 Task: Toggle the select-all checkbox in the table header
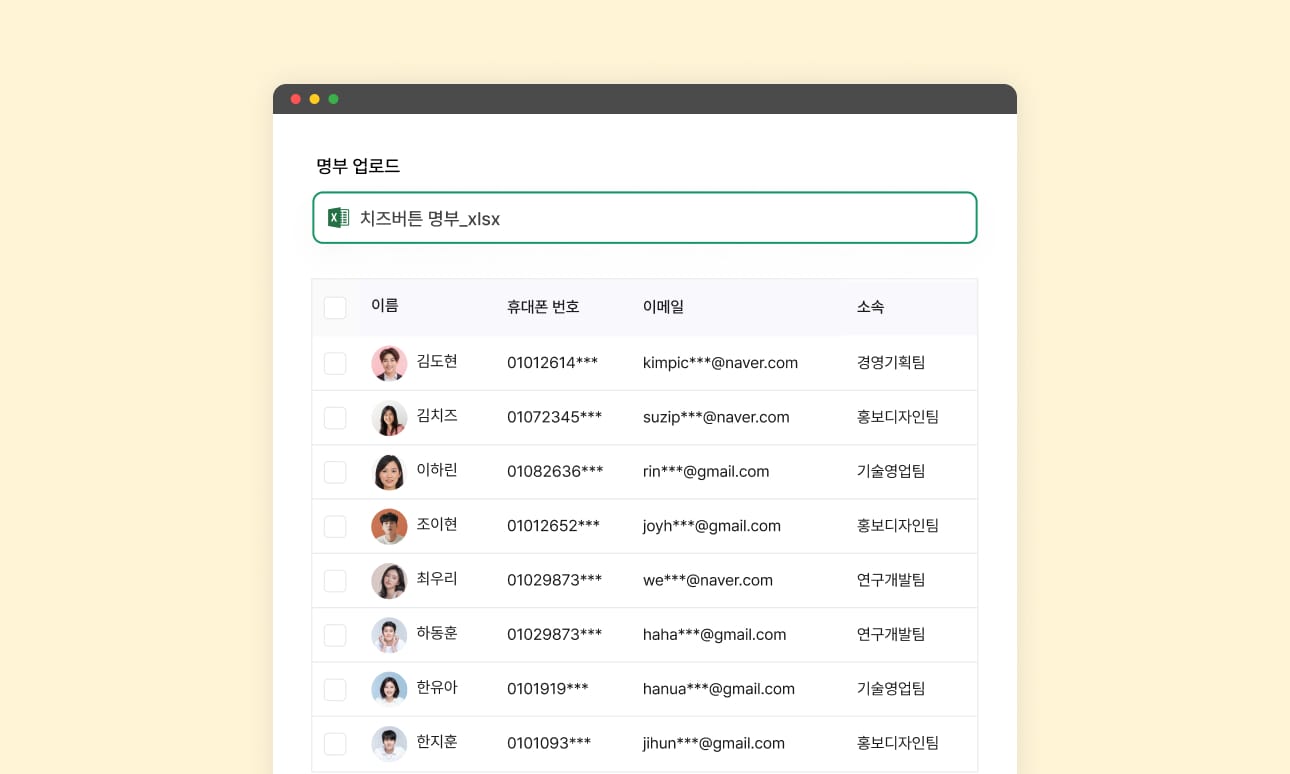[x=335, y=308]
